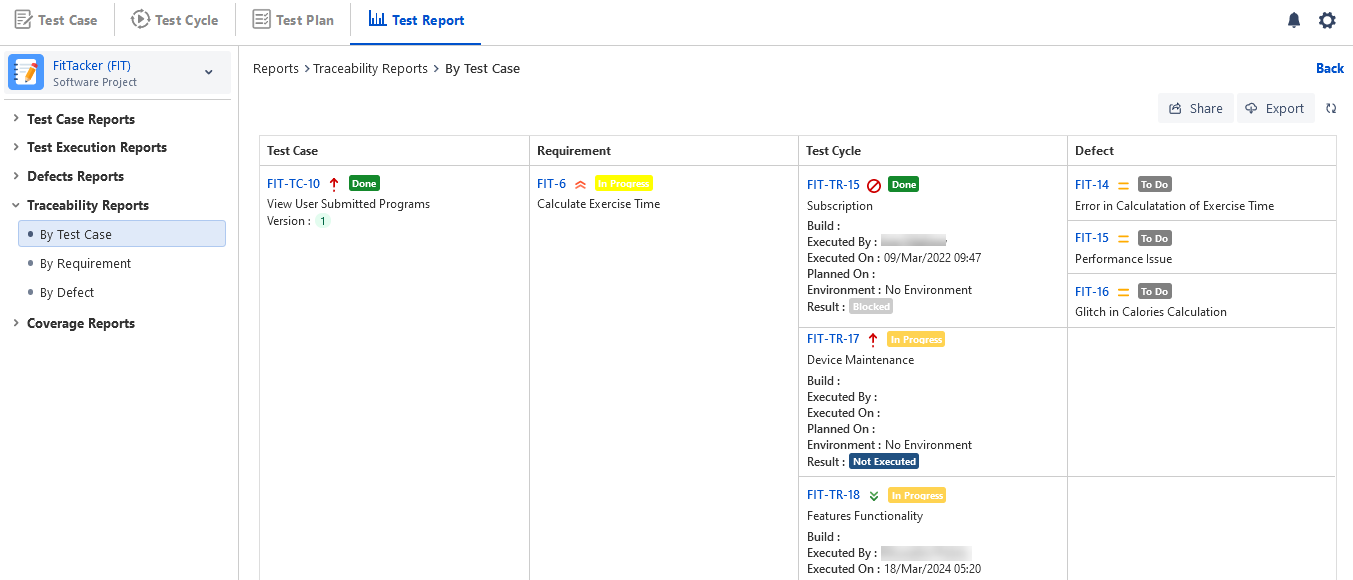Select Test Report tab

(416, 20)
